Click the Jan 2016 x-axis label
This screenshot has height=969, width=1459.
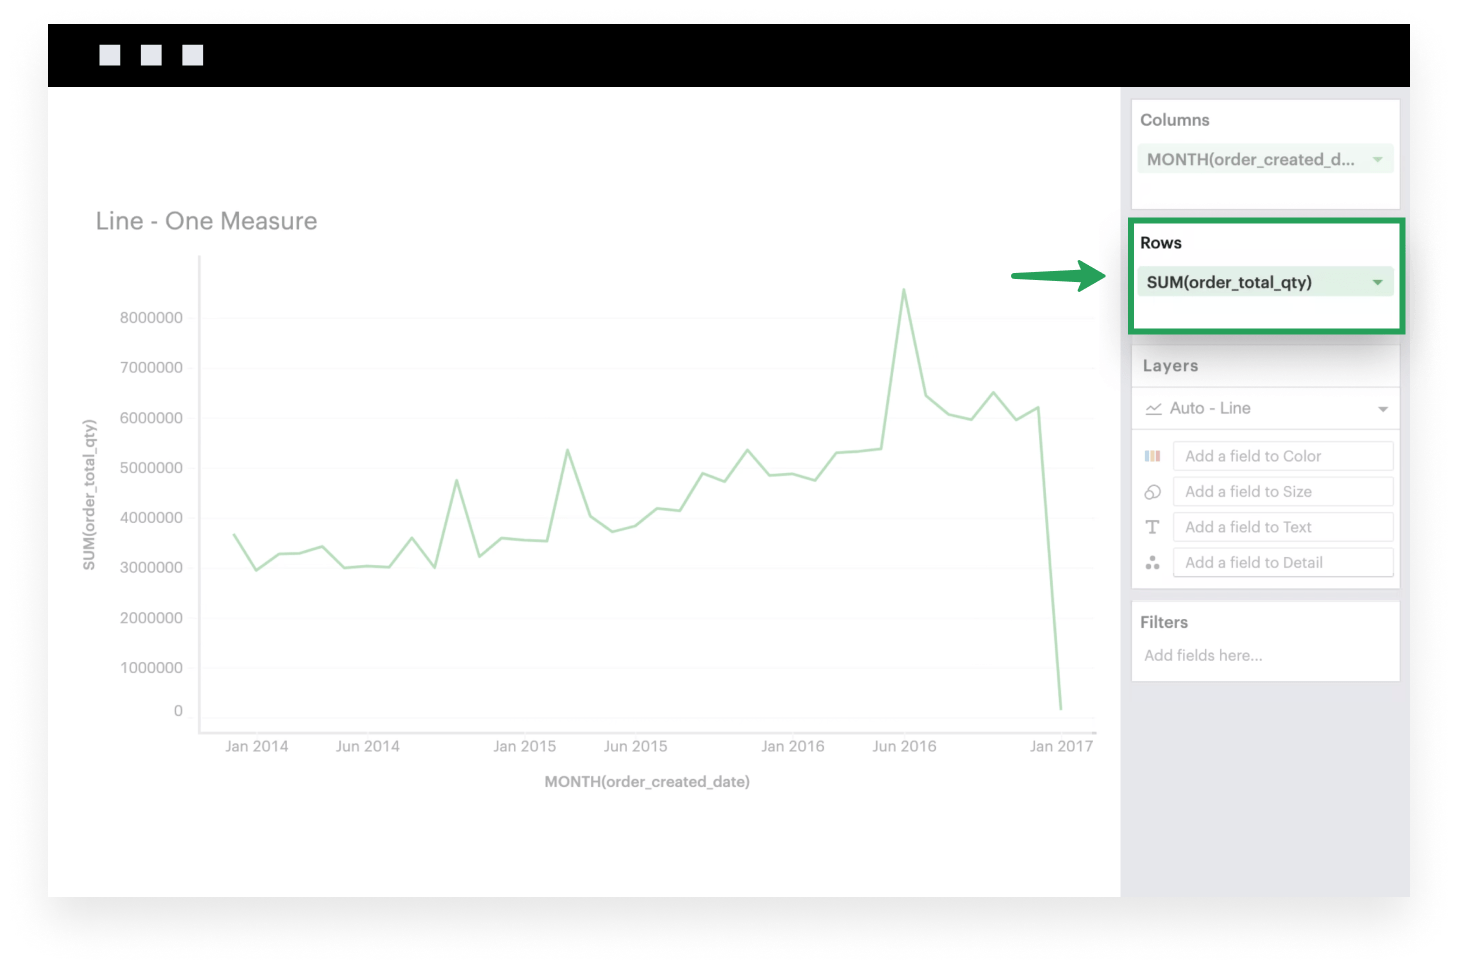tap(793, 746)
